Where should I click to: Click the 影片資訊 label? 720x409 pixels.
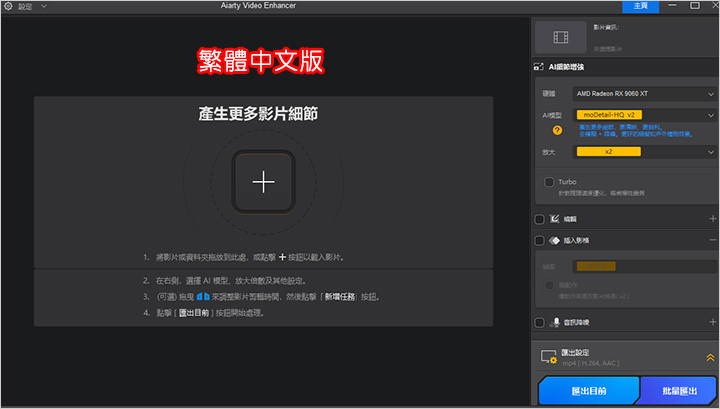click(x=606, y=28)
